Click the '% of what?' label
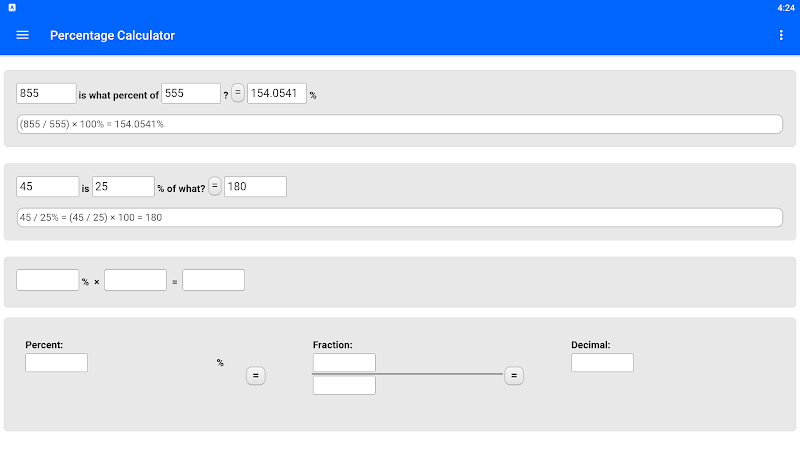The image size is (800, 450). pyautogui.click(x=181, y=189)
